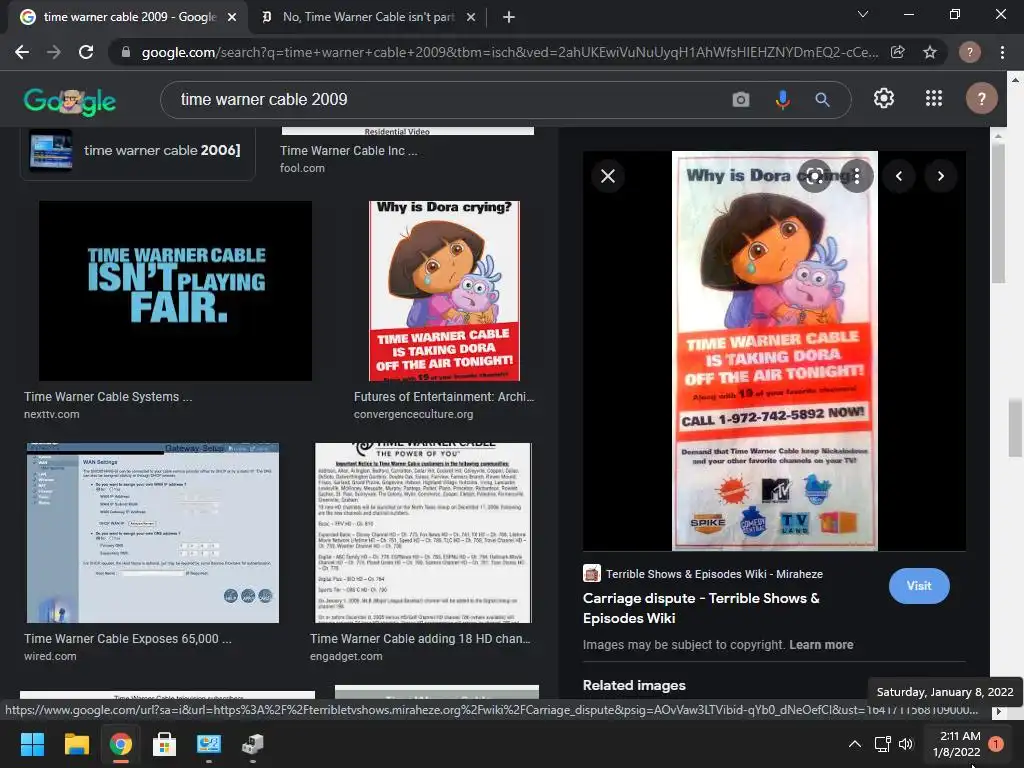The image size is (1024, 768).
Task: Click the Google search magnifier button
Action: click(x=822, y=99)
